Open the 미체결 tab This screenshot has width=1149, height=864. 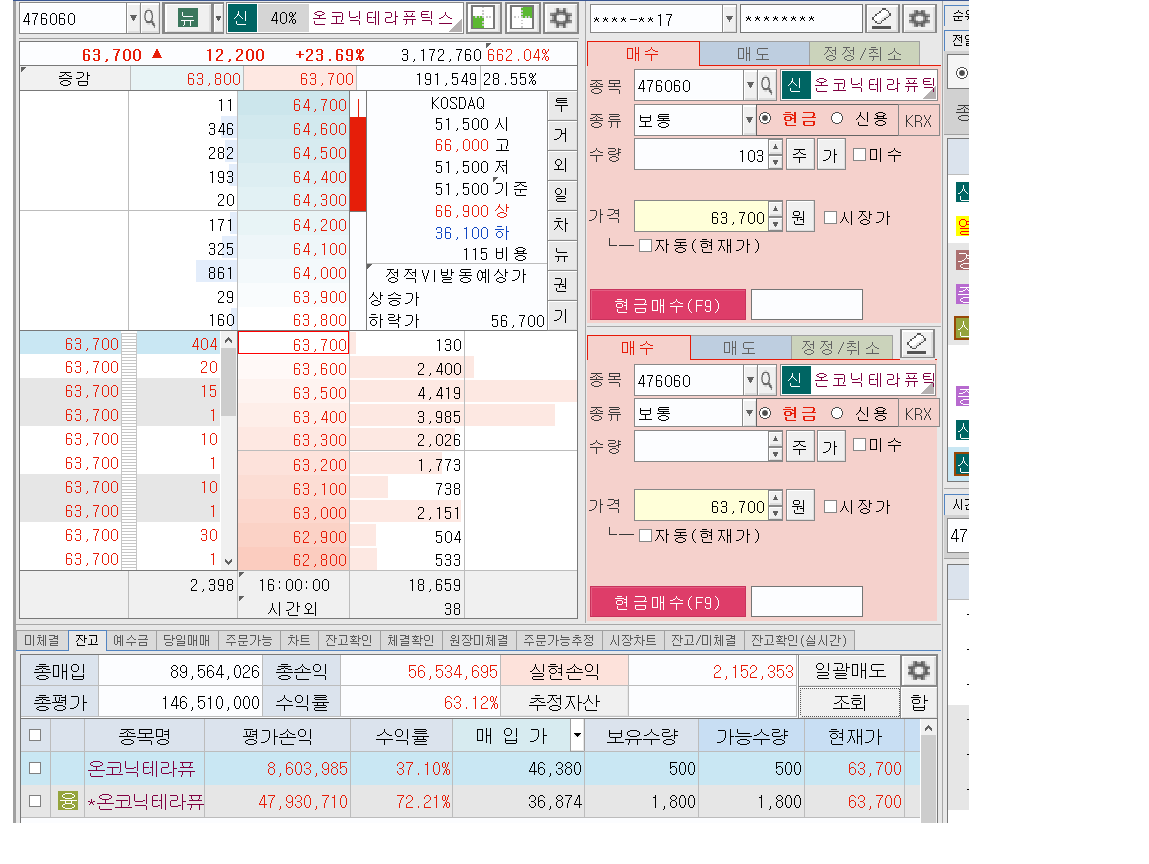pyautogui.click(x=42, y=640)
